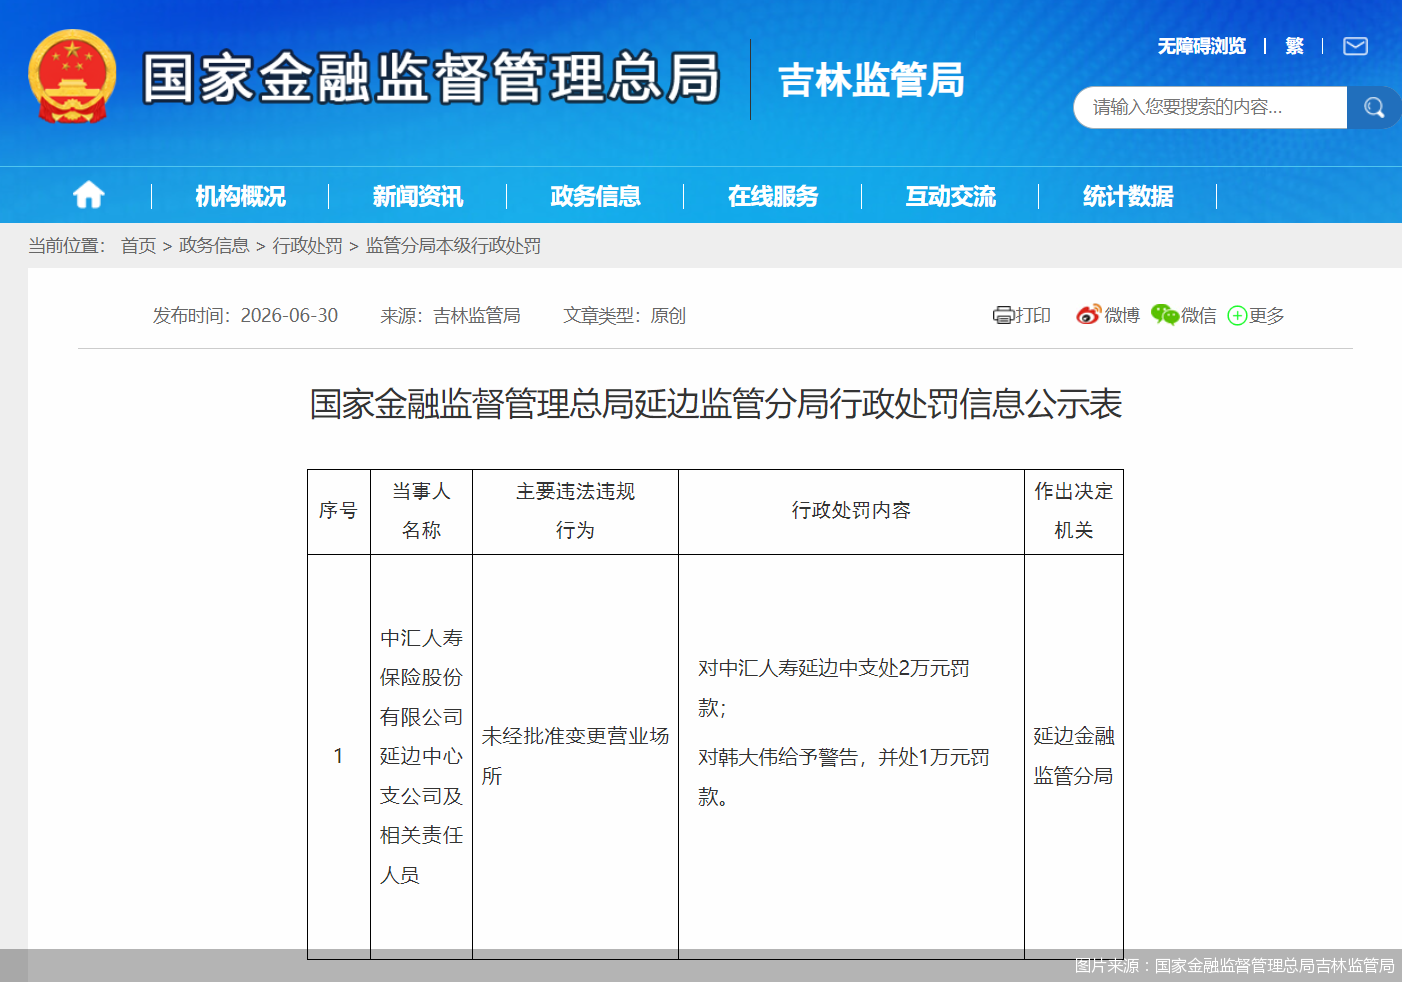Image resolution: width=1402 pixels, height=982 pixels.
Task: Click the 当事人名称 column header
Action: click(421, 511)
